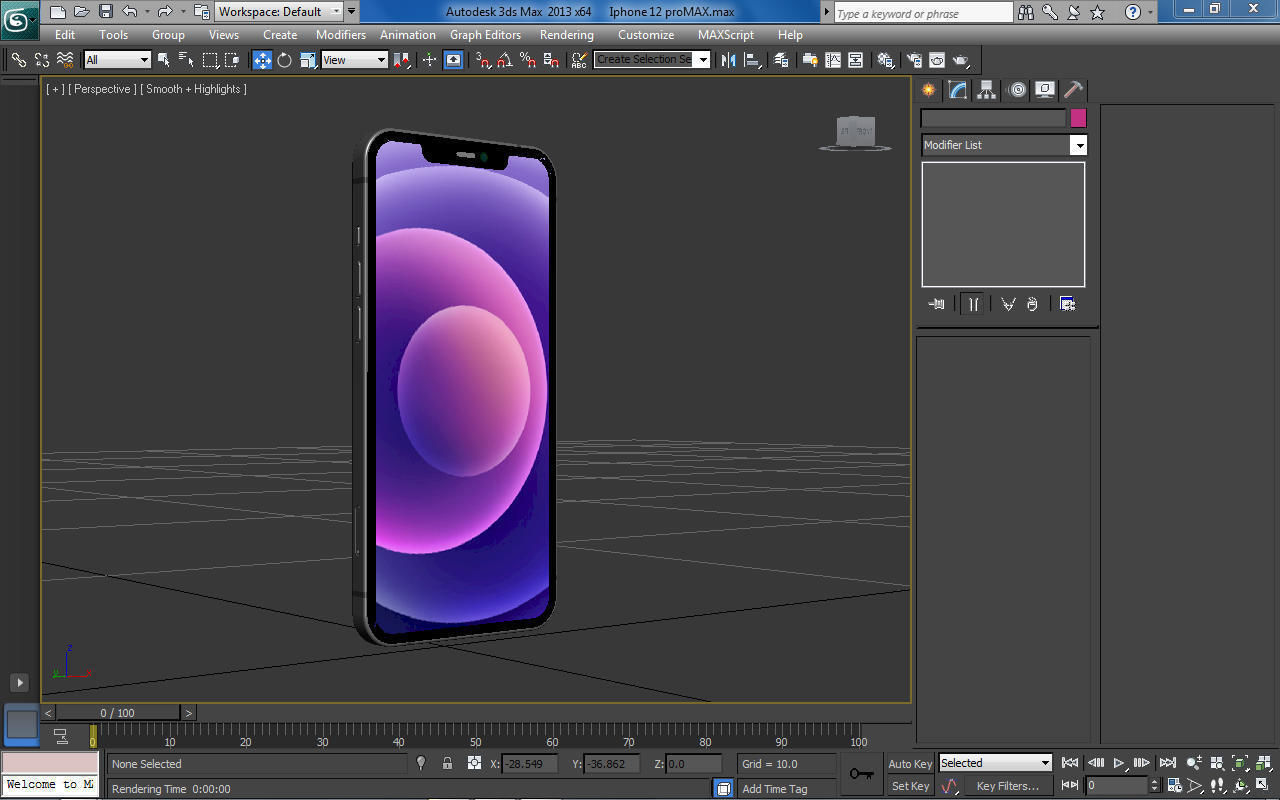This screenshot has height=800, width=1280.
Task: Undo the last scene operation
Action: (x=130, y=12)
